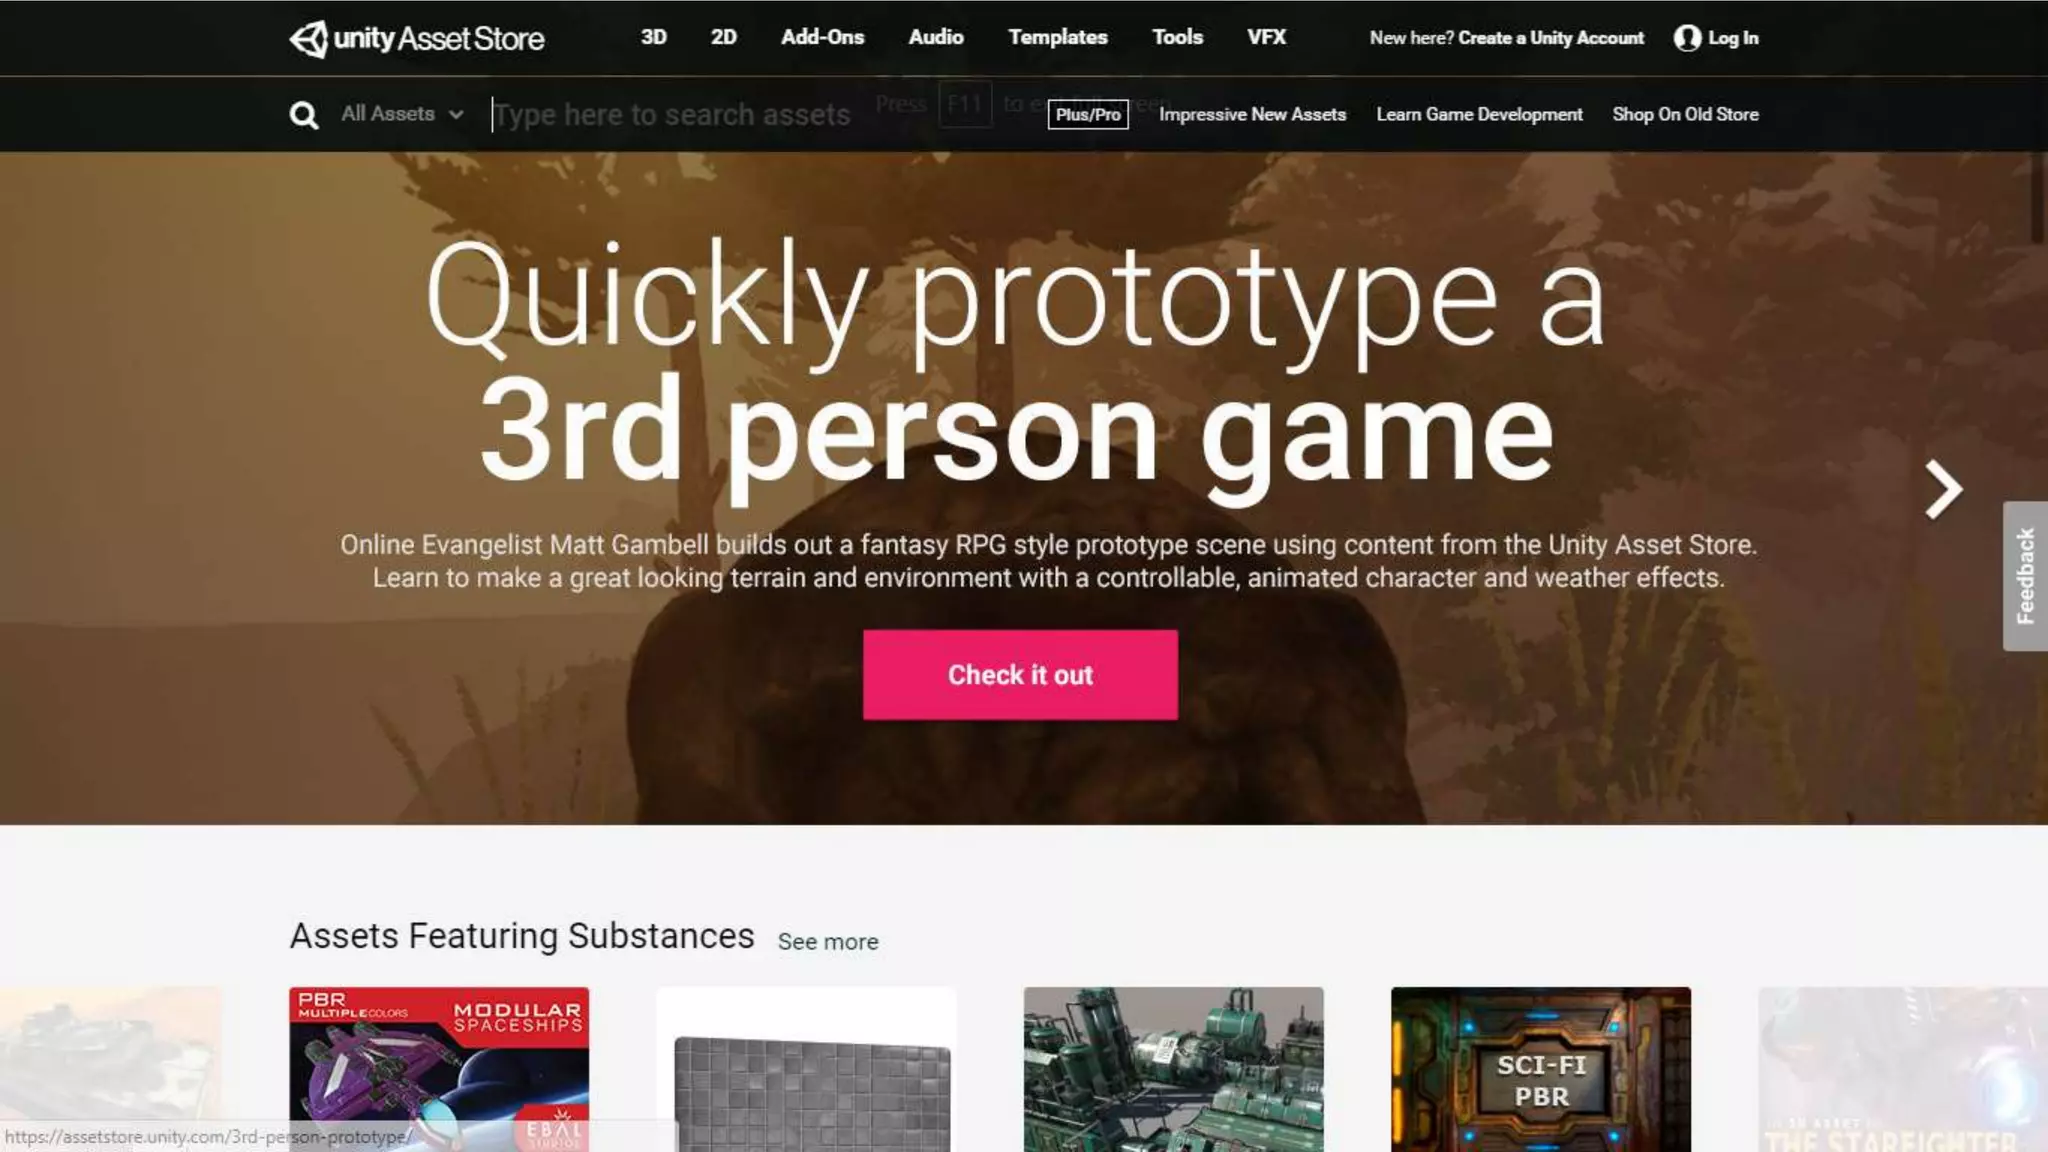
Task: Click the pink Check it out button
Action: [x=1020, y=675]
